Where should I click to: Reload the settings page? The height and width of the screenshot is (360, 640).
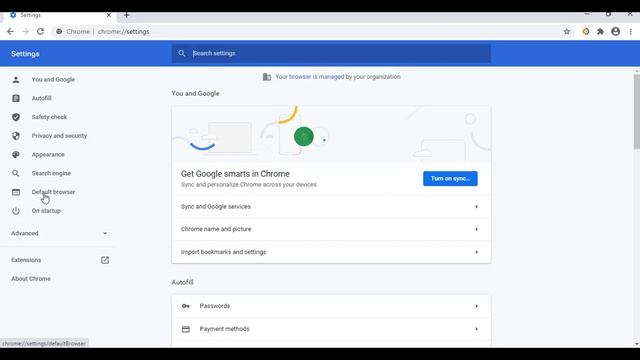(x=40, y=31)
